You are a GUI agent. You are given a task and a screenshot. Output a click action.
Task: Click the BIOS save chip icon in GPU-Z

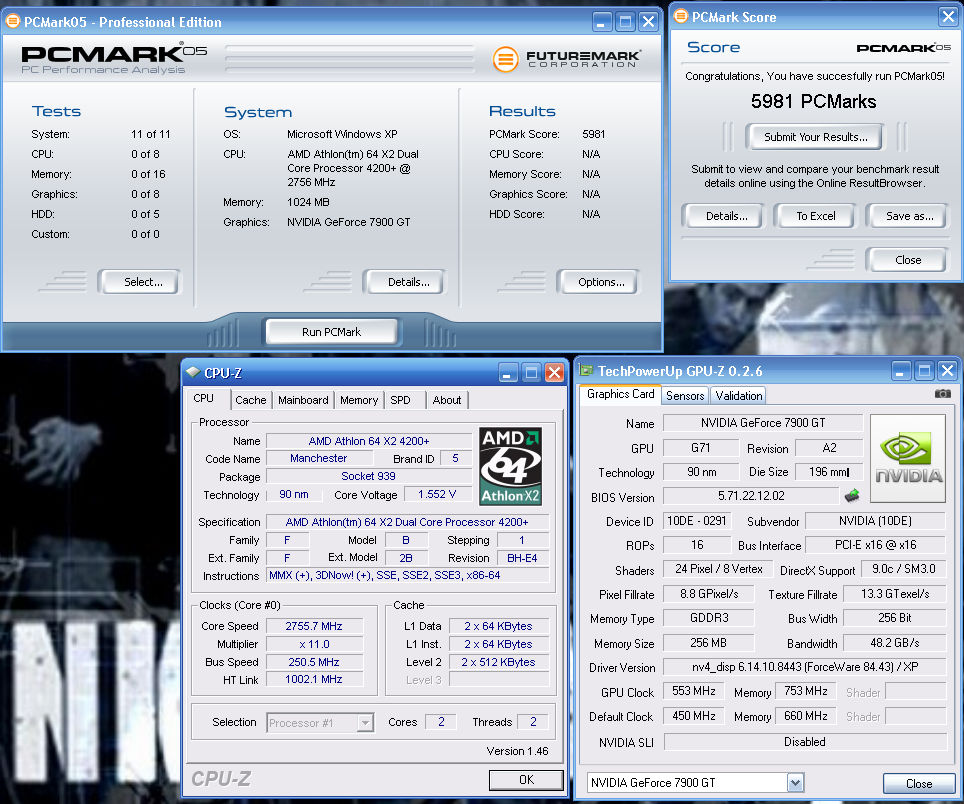coord(852,495)
